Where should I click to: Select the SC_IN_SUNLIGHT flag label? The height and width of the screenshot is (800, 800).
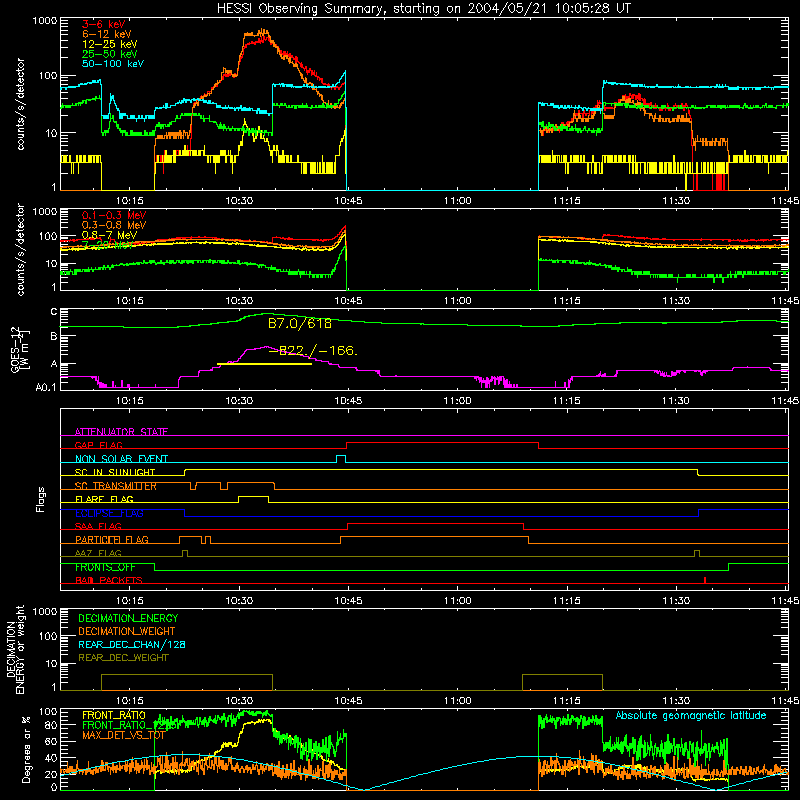click(x=115, y=472)
